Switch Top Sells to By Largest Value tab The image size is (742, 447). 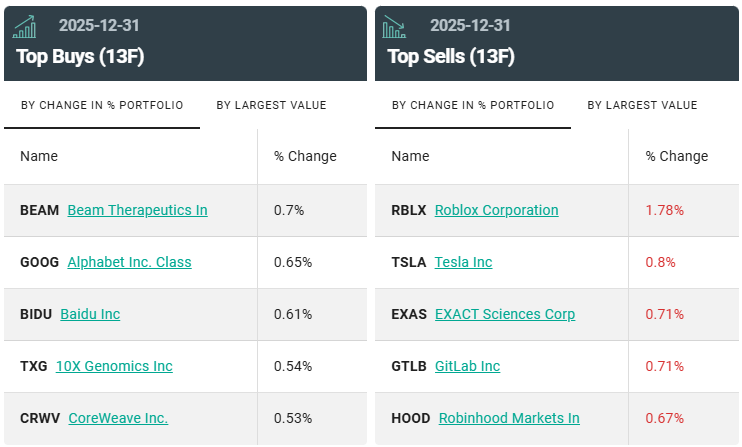click(x=642, y=106)
